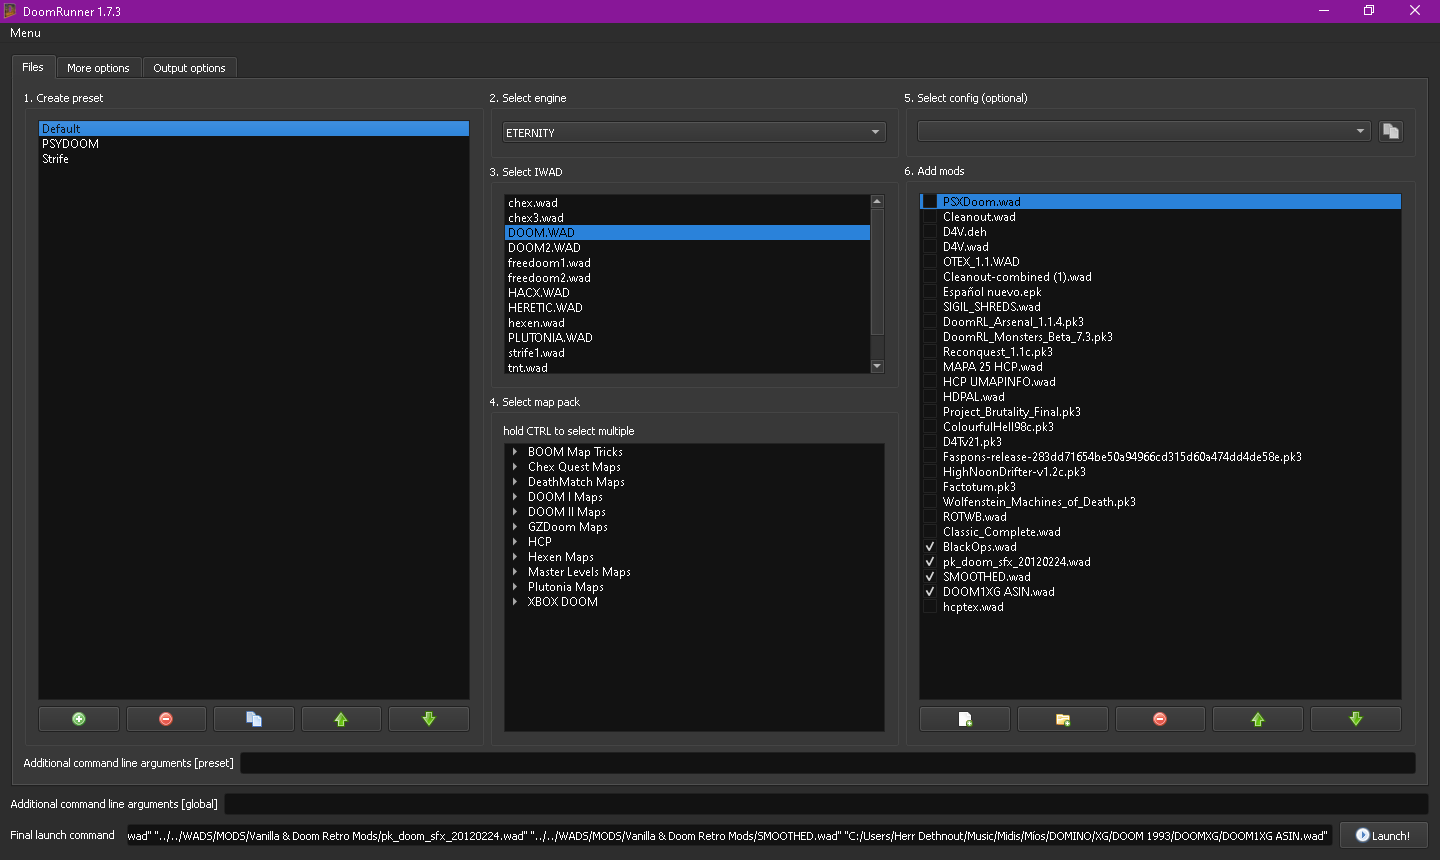Click the global additional command line arguments field
This screenshot has height=860, width=1440.
coord(827,804)
